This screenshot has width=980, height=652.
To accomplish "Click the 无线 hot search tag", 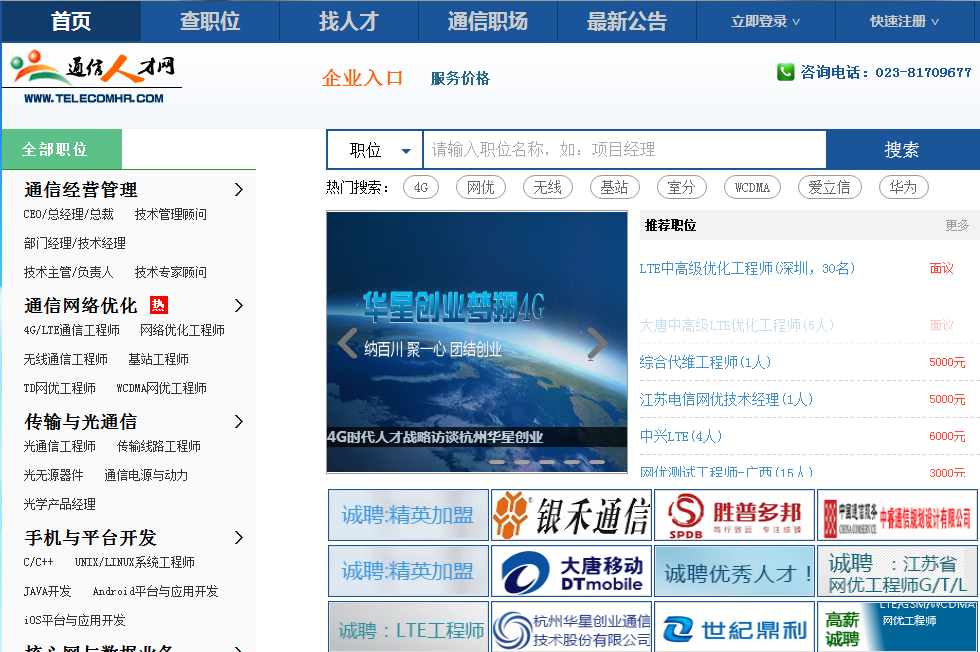I will [548, 187].
